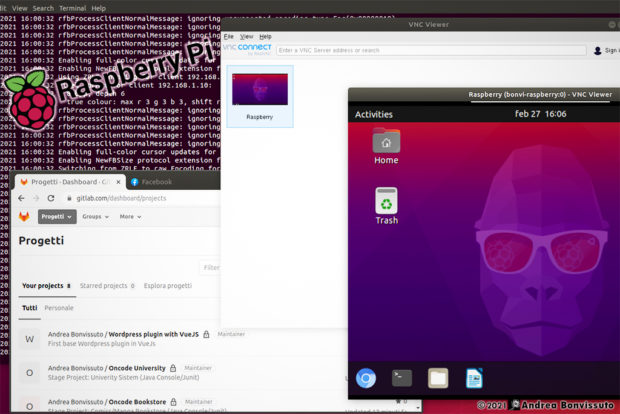Click the Facebook tab favicon
Viewport: 620px width, 414px height.
click(x=134, y=182)
